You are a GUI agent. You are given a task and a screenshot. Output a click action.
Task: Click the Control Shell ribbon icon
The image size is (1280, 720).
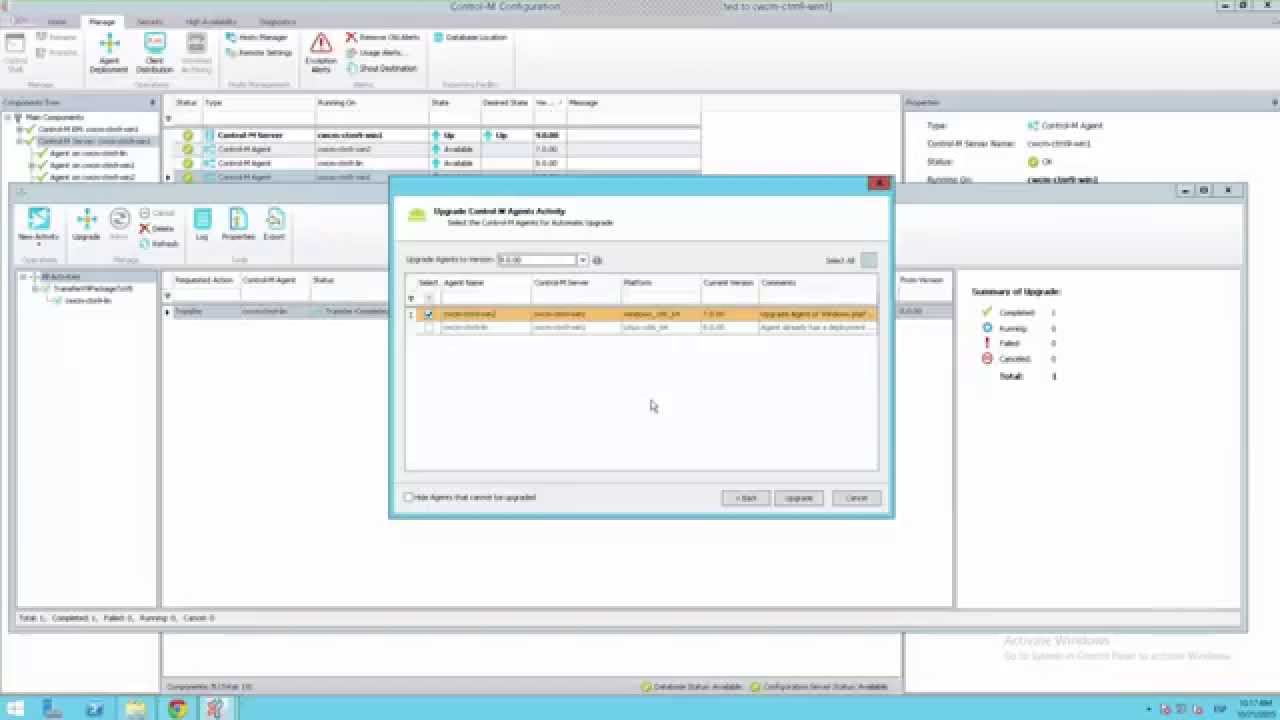(16, 53)
